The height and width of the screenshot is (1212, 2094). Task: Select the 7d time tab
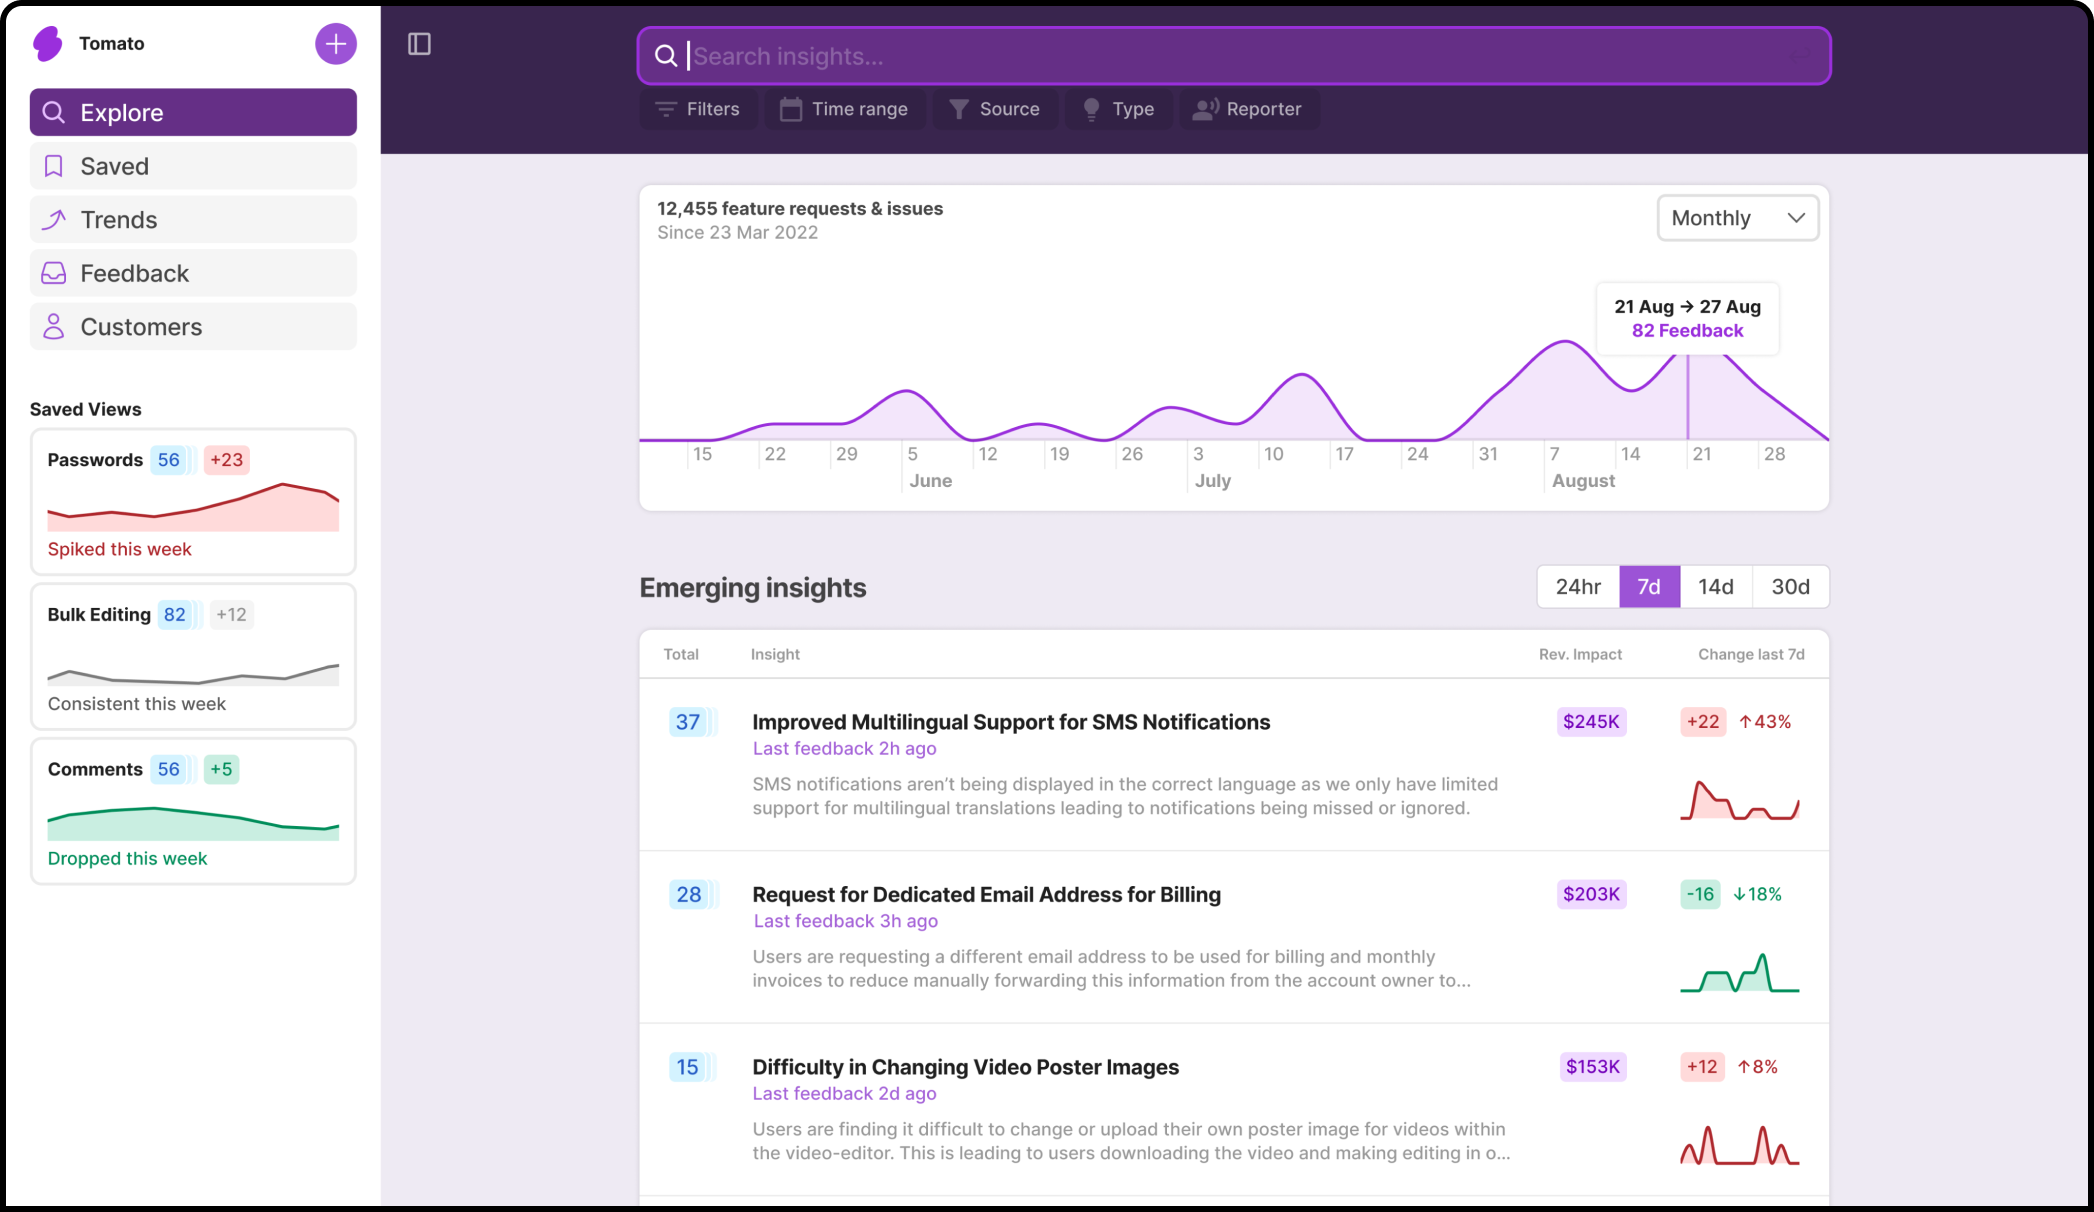pos(1649,587)
